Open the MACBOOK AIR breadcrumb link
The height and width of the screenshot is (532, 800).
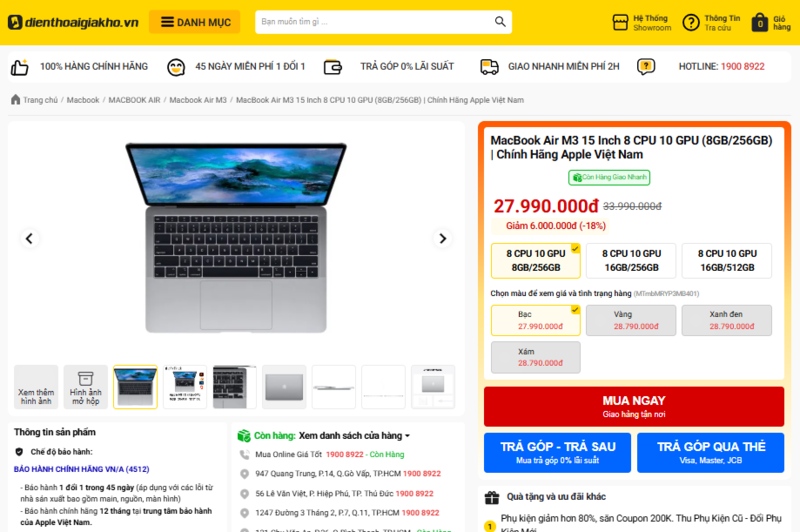coord(134,100)
